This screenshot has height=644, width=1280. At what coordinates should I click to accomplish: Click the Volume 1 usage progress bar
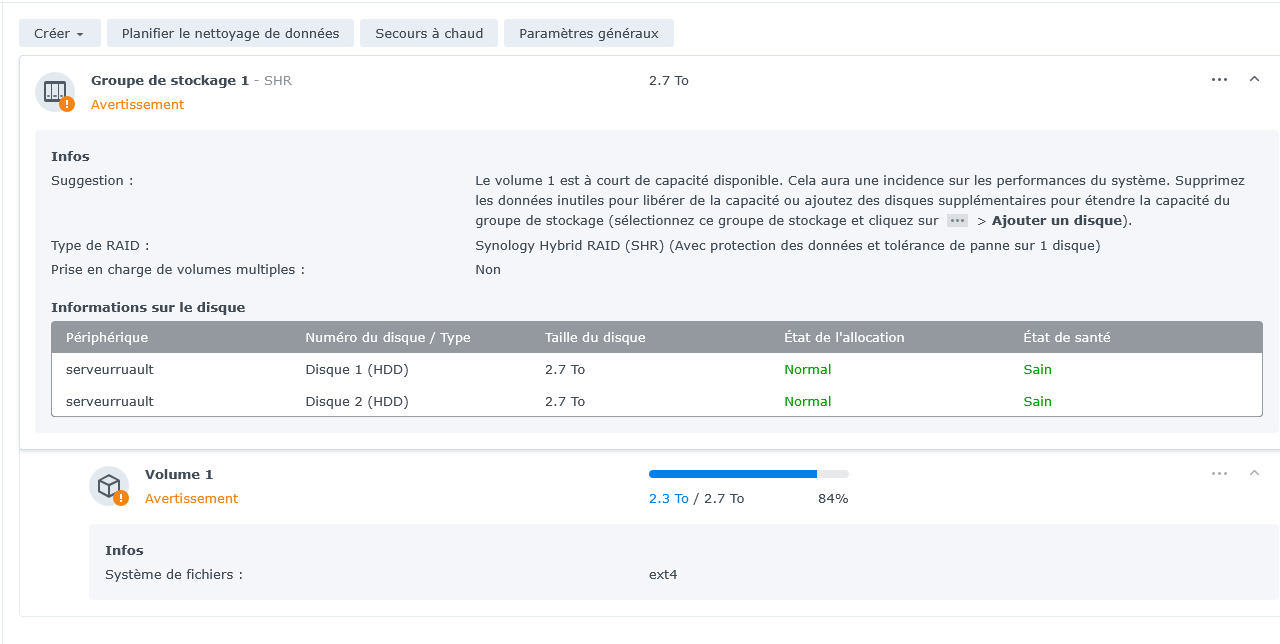click(x=748, y=474)
